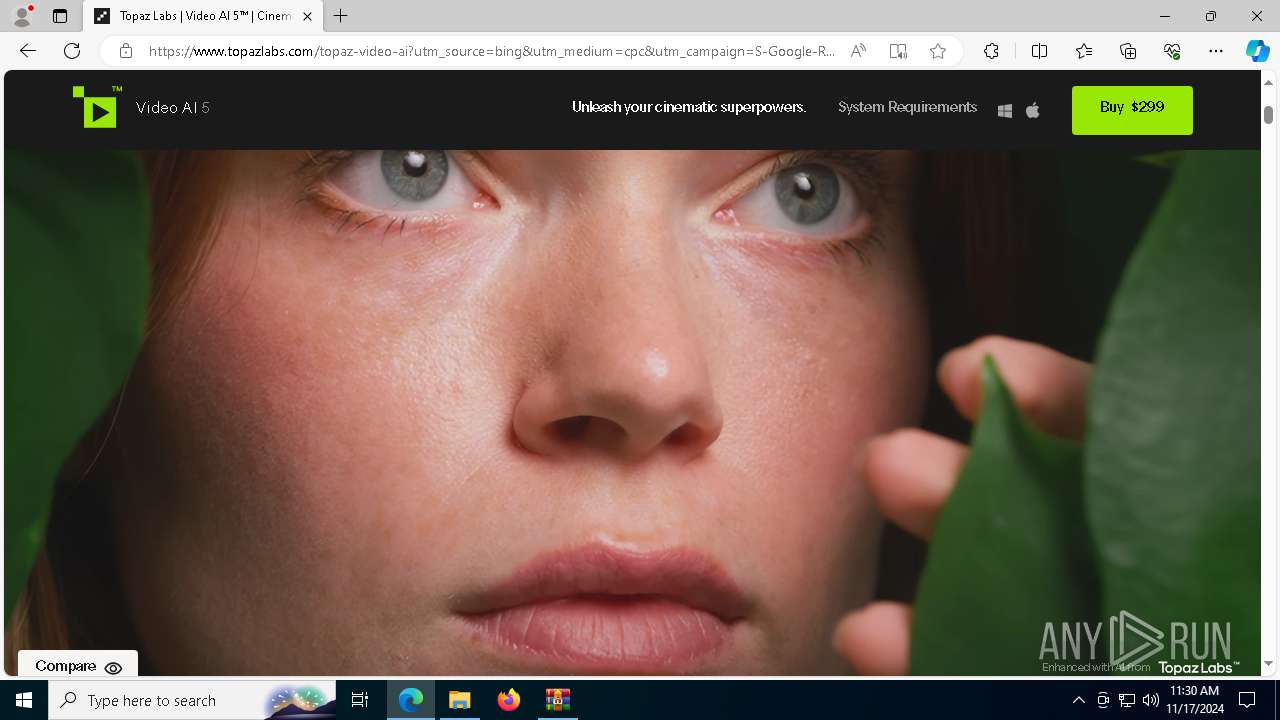Refresh the current page
The image size is (1280, 720).
(x=72, y=51)
